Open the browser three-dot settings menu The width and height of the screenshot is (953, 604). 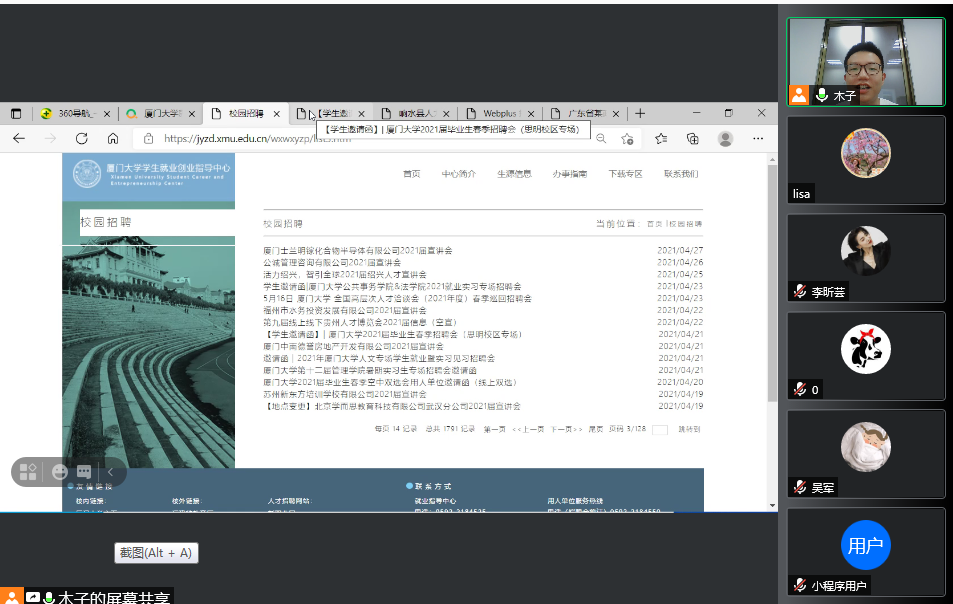[x=758, y=139]
